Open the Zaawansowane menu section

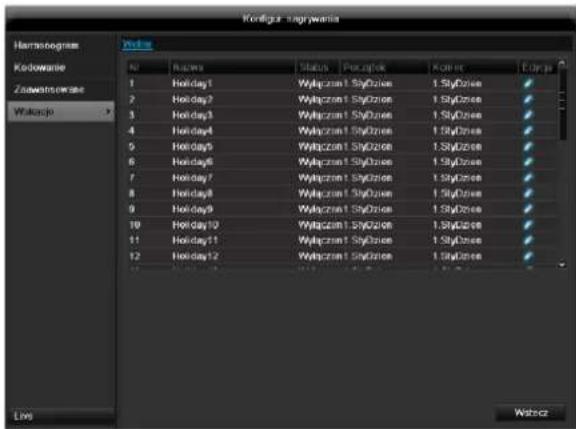(x=61, y=90)
